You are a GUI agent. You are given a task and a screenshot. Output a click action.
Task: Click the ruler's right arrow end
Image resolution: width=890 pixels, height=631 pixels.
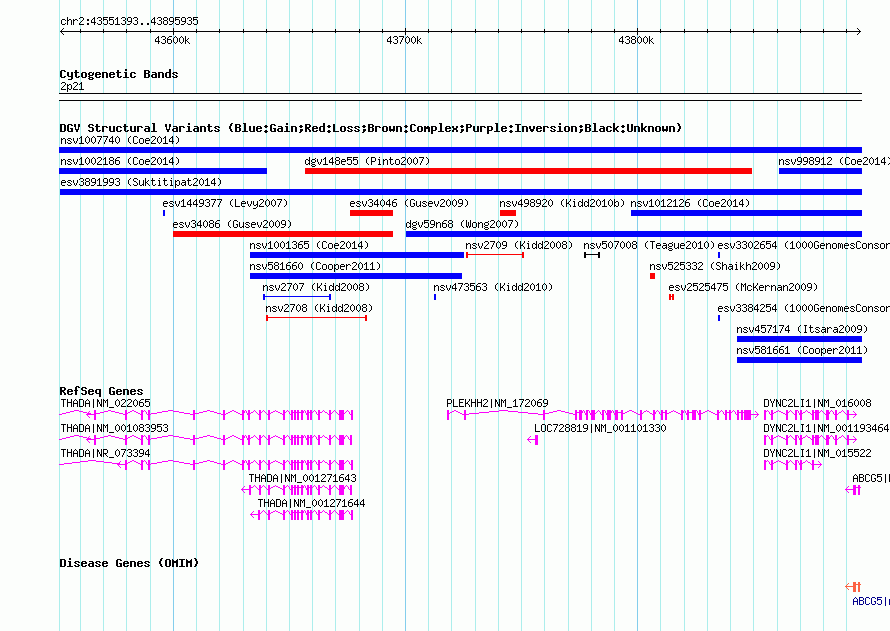tap(858, 31)
